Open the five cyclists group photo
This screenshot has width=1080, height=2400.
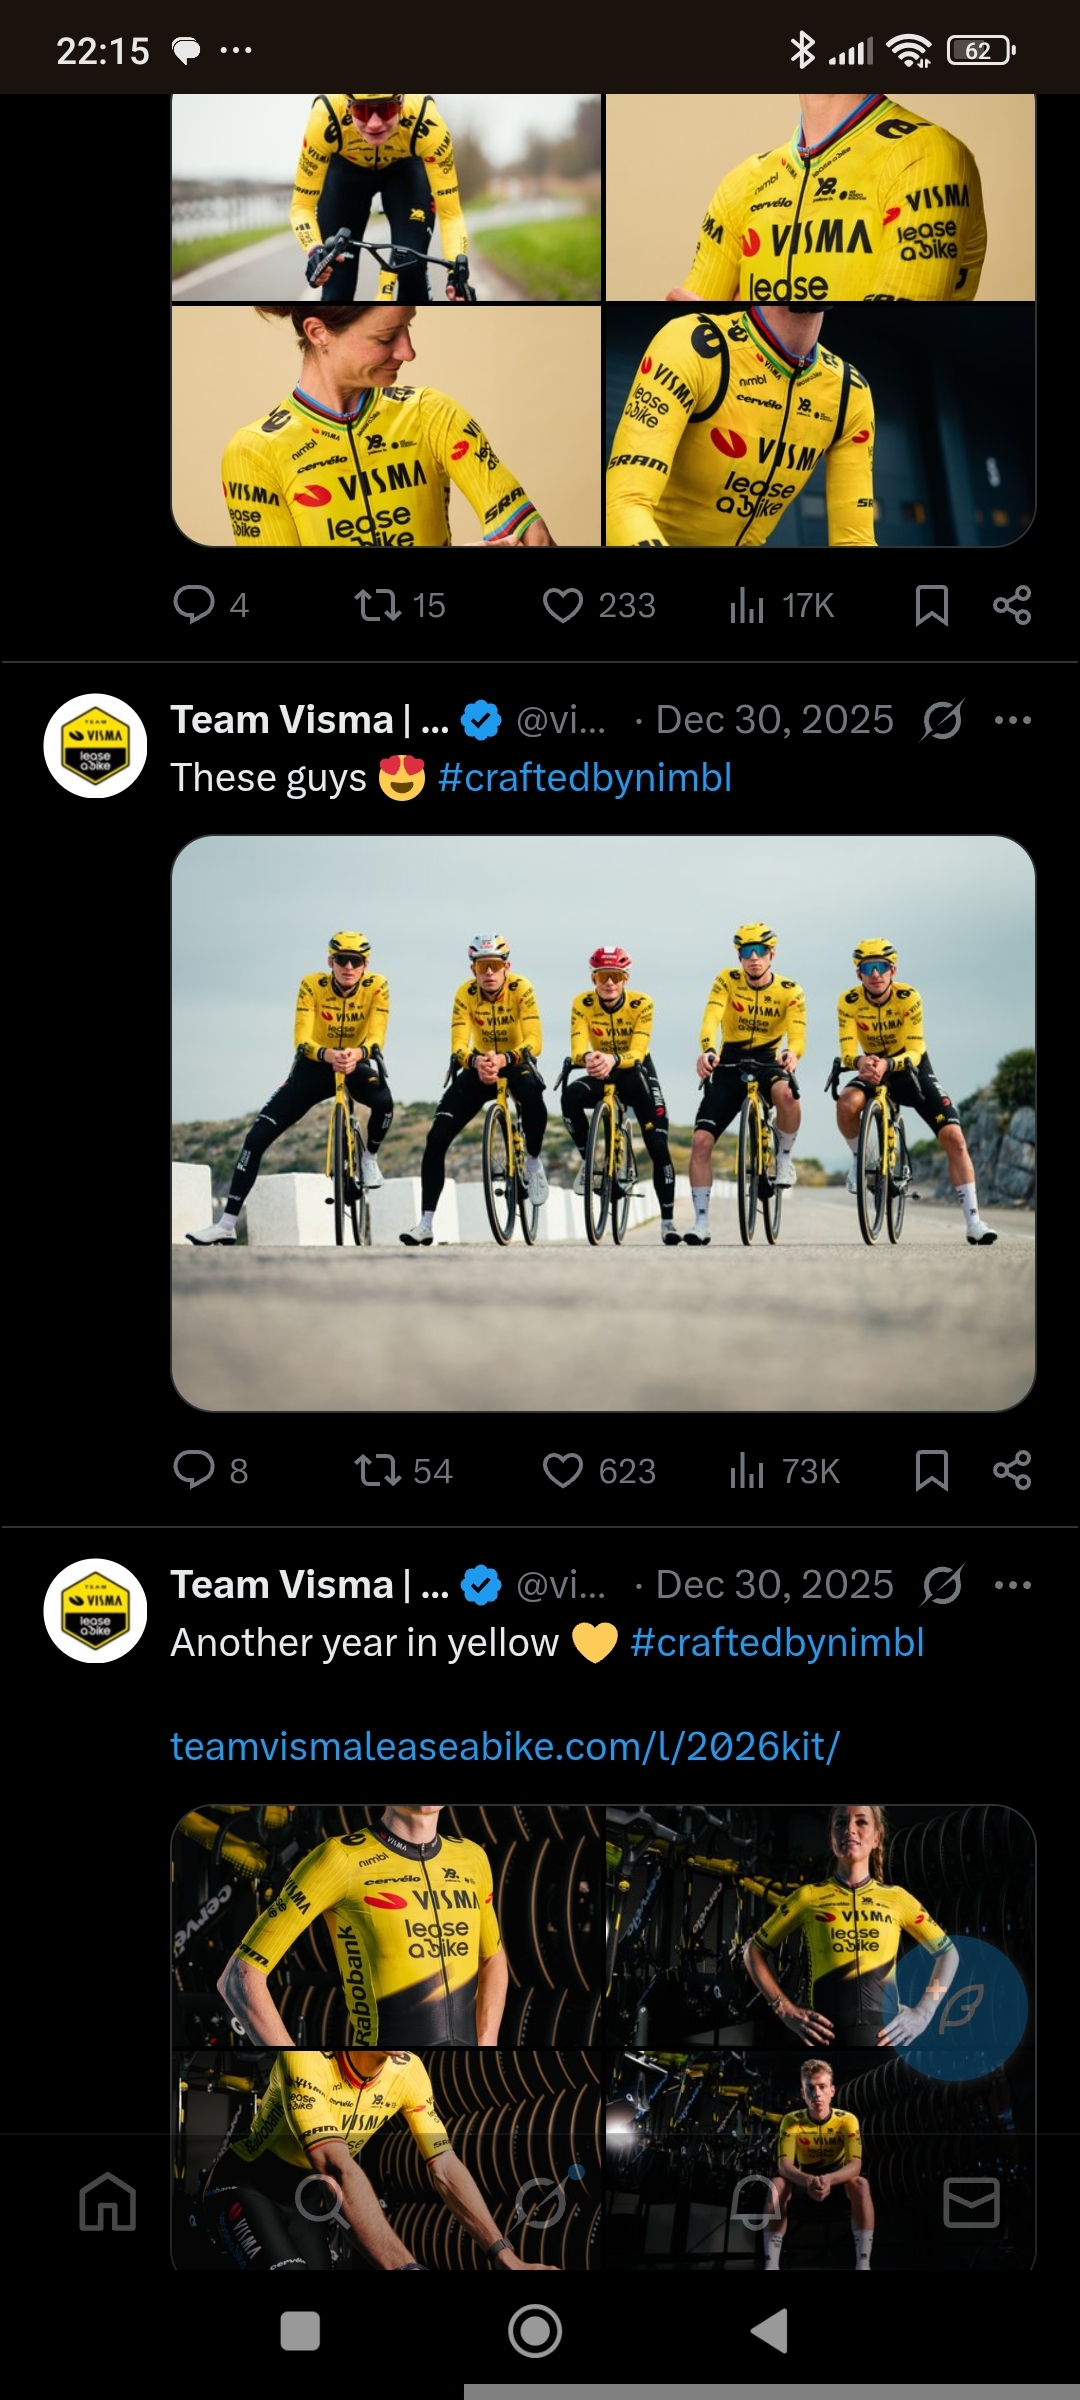(x=603, y=1123)
